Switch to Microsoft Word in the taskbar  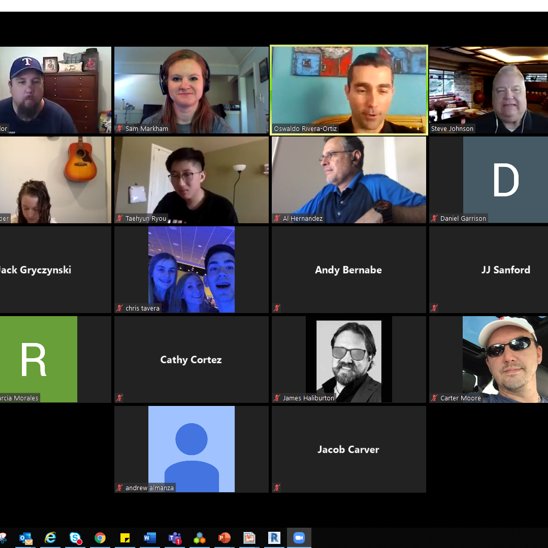tap(150, 538)
